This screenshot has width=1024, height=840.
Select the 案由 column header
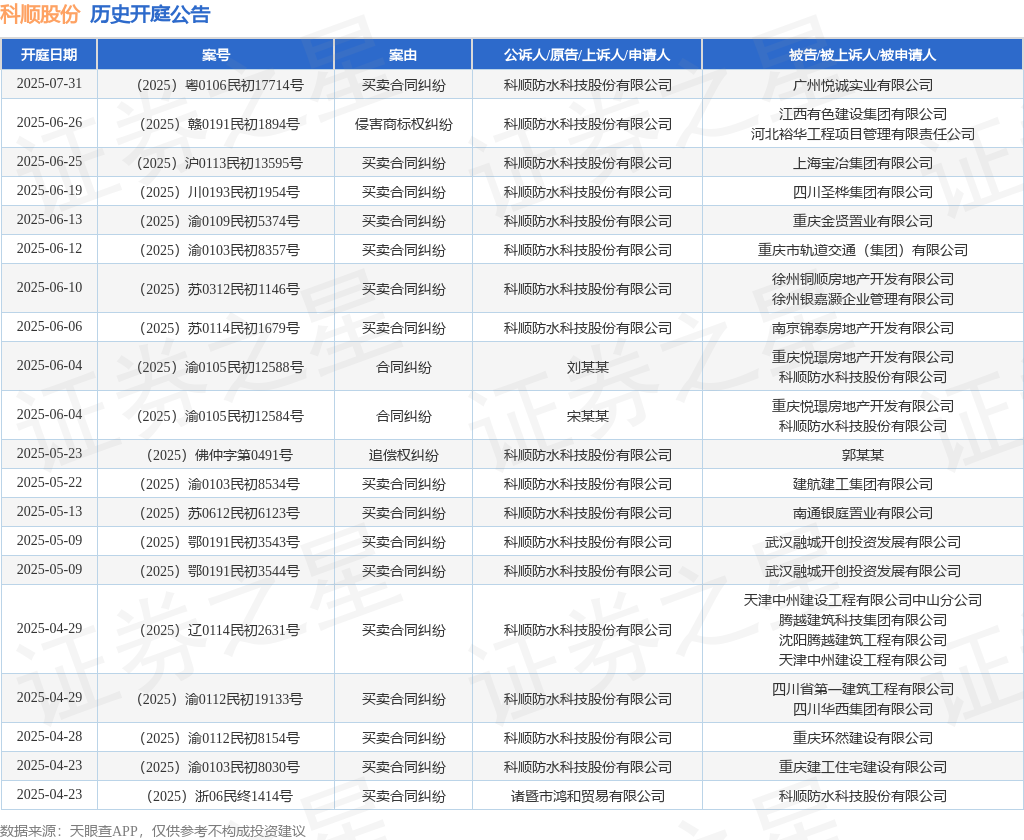click(403, 55)
